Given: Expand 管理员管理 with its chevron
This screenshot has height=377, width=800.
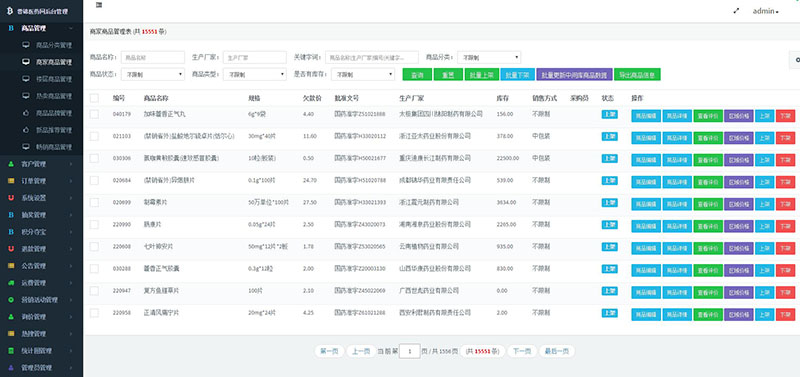Looking at the screenshot, I should coord(71,368).
